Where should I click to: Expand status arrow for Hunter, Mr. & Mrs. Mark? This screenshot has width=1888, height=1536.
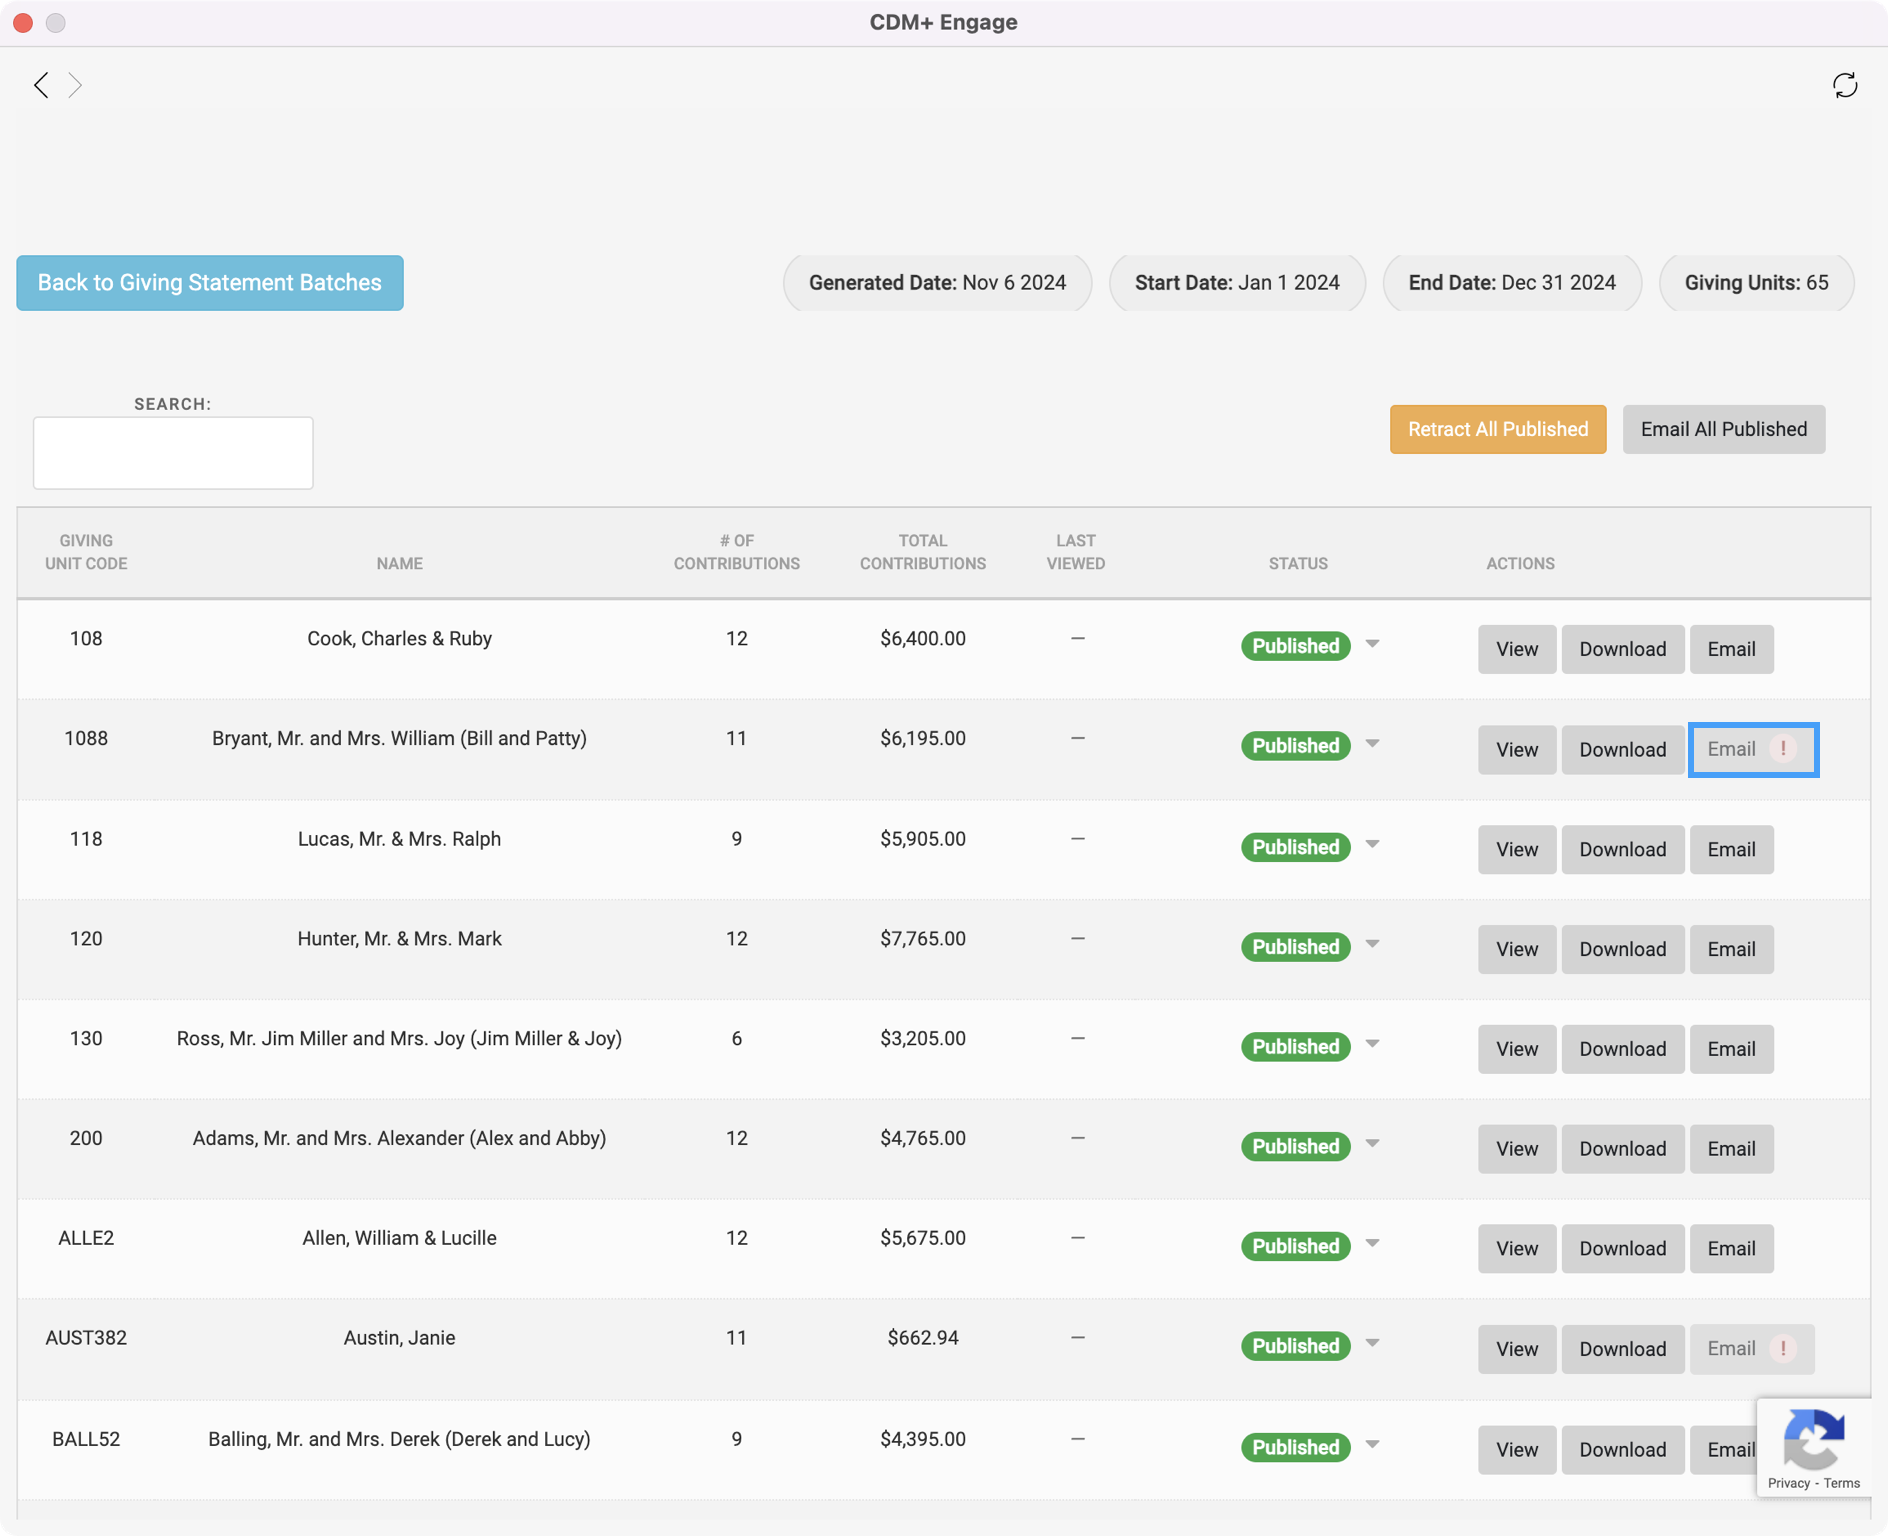tap(1372, 945)
